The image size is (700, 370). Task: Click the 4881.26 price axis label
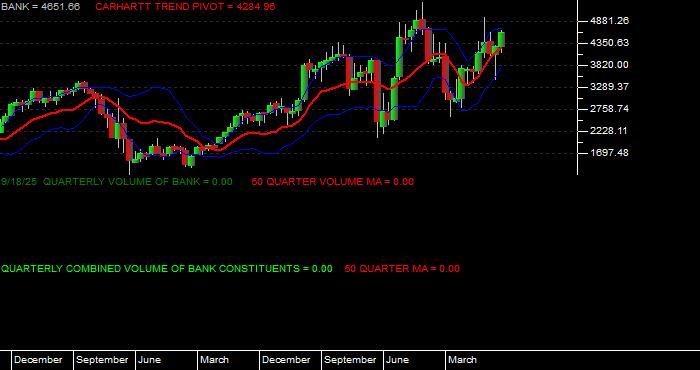pos(609,21)
